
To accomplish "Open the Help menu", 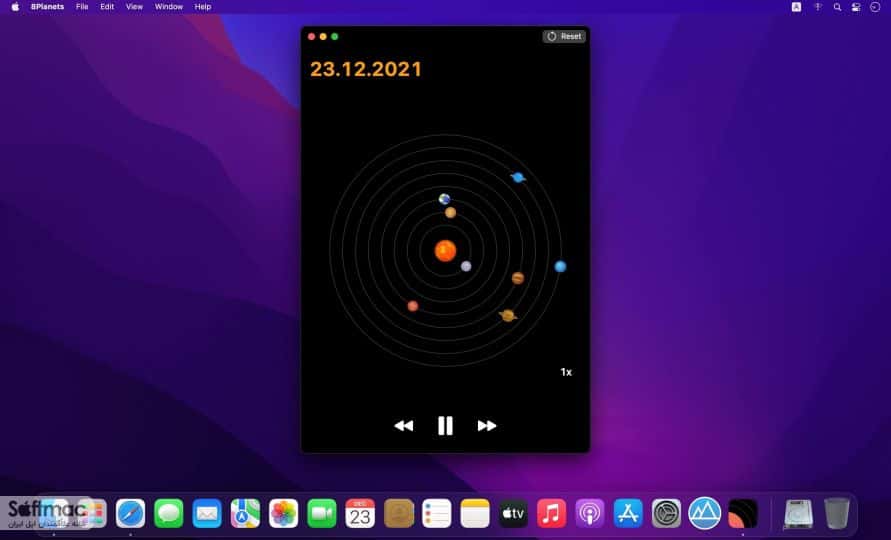I will [x=202, y=7].
